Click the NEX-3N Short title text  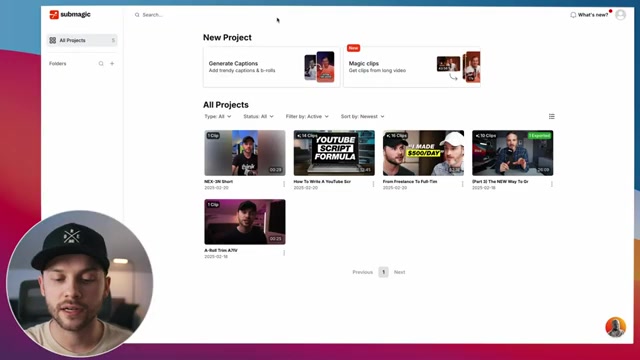click(x=218, y=181)
